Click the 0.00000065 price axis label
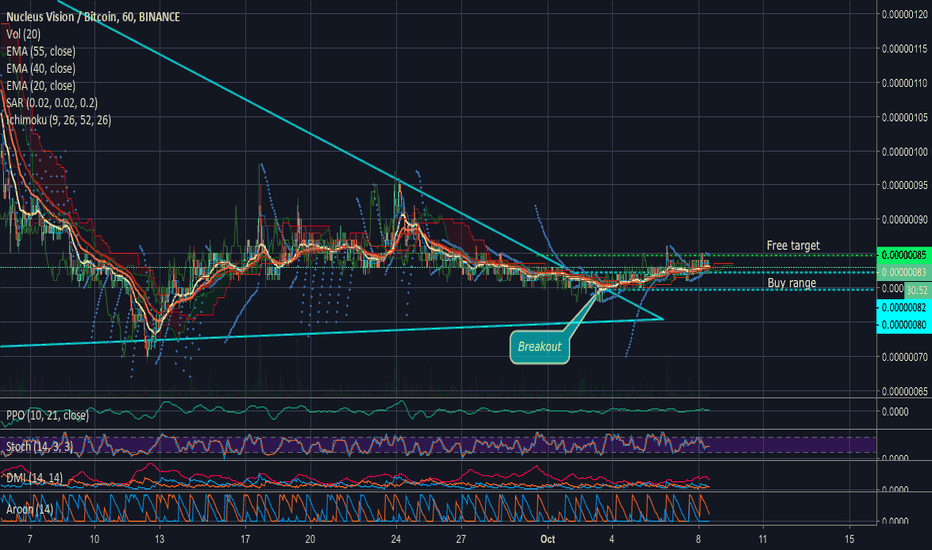Screen dimensions: 932x550 click(905, 391)
